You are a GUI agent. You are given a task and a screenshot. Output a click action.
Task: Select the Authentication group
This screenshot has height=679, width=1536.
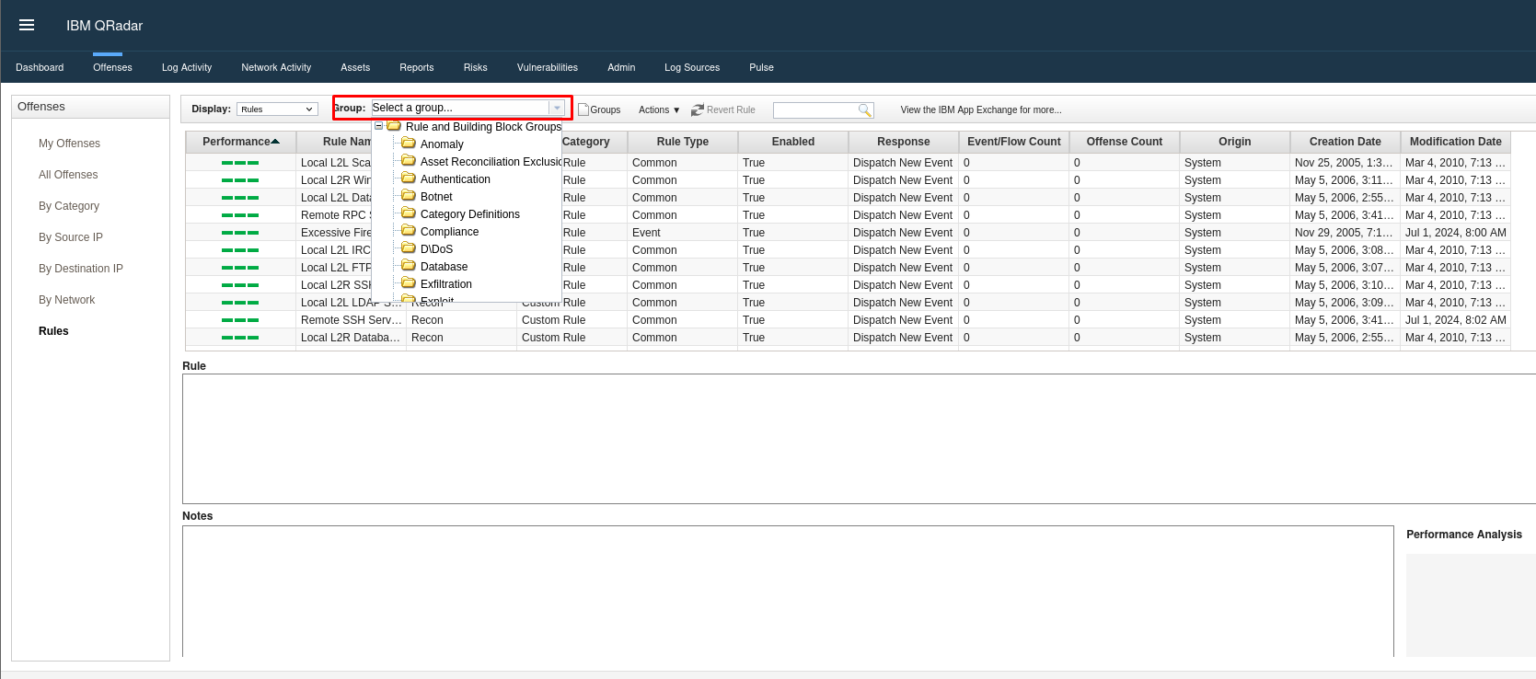point(455,180)
